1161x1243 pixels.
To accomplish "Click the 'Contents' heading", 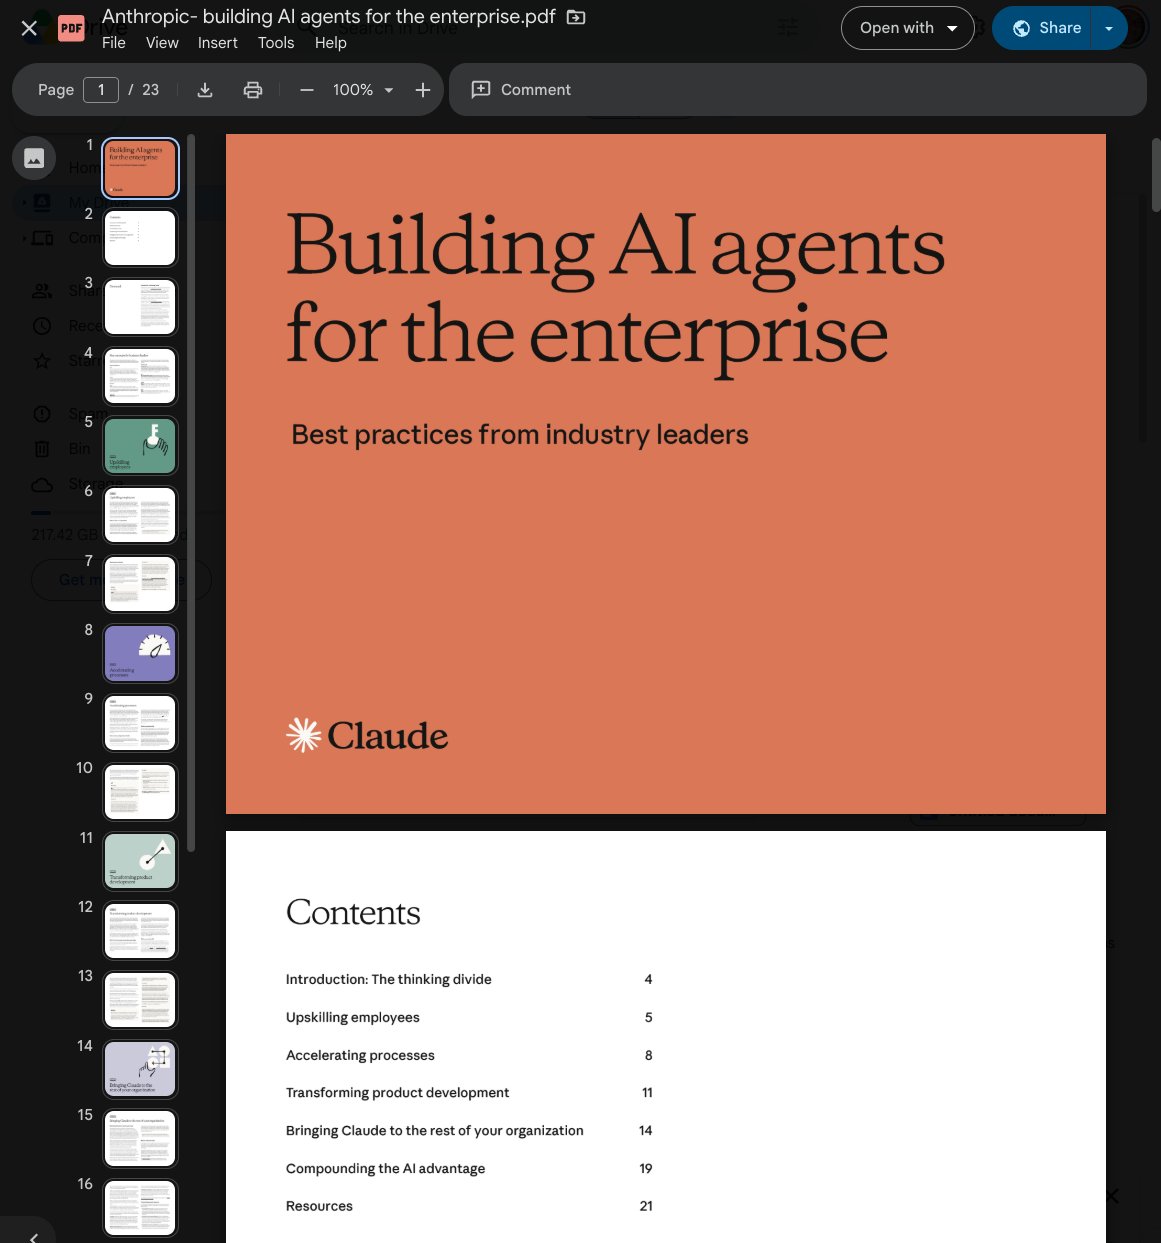I will pyautogui.click(x=353, y=912).
